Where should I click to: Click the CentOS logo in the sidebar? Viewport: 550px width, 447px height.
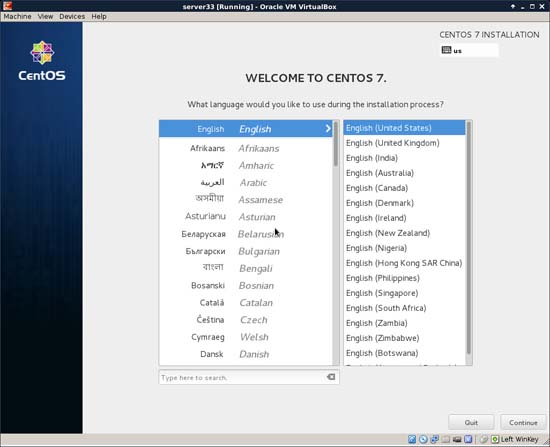(42, 60)
